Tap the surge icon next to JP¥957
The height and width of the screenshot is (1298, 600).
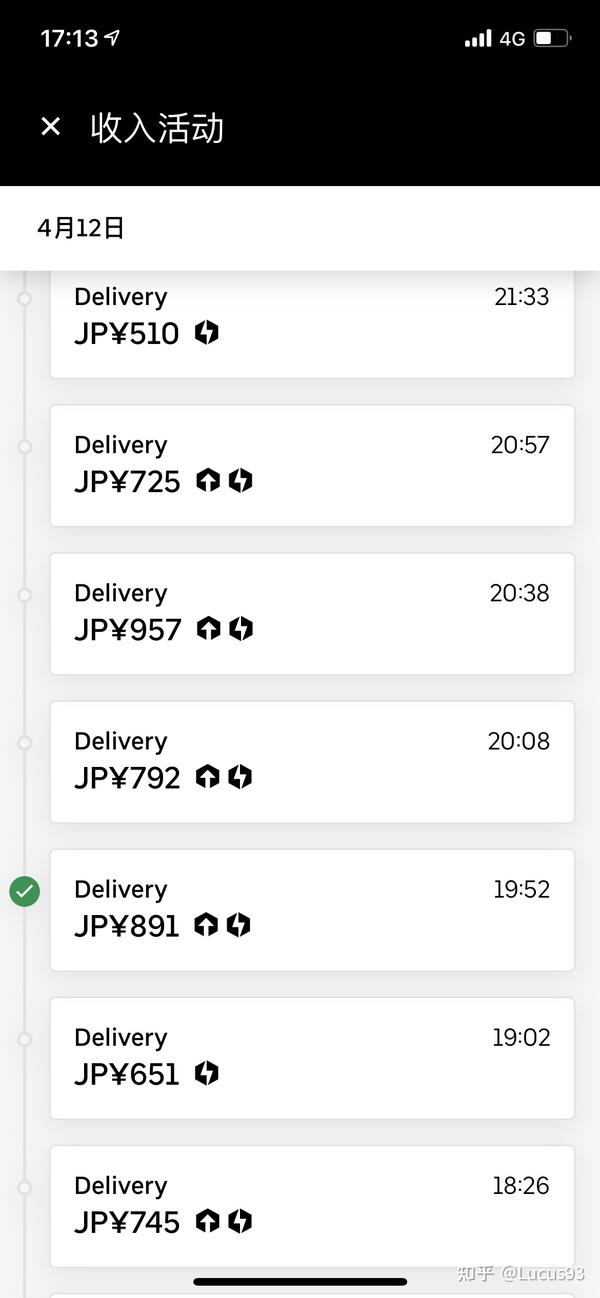point(240,629)
